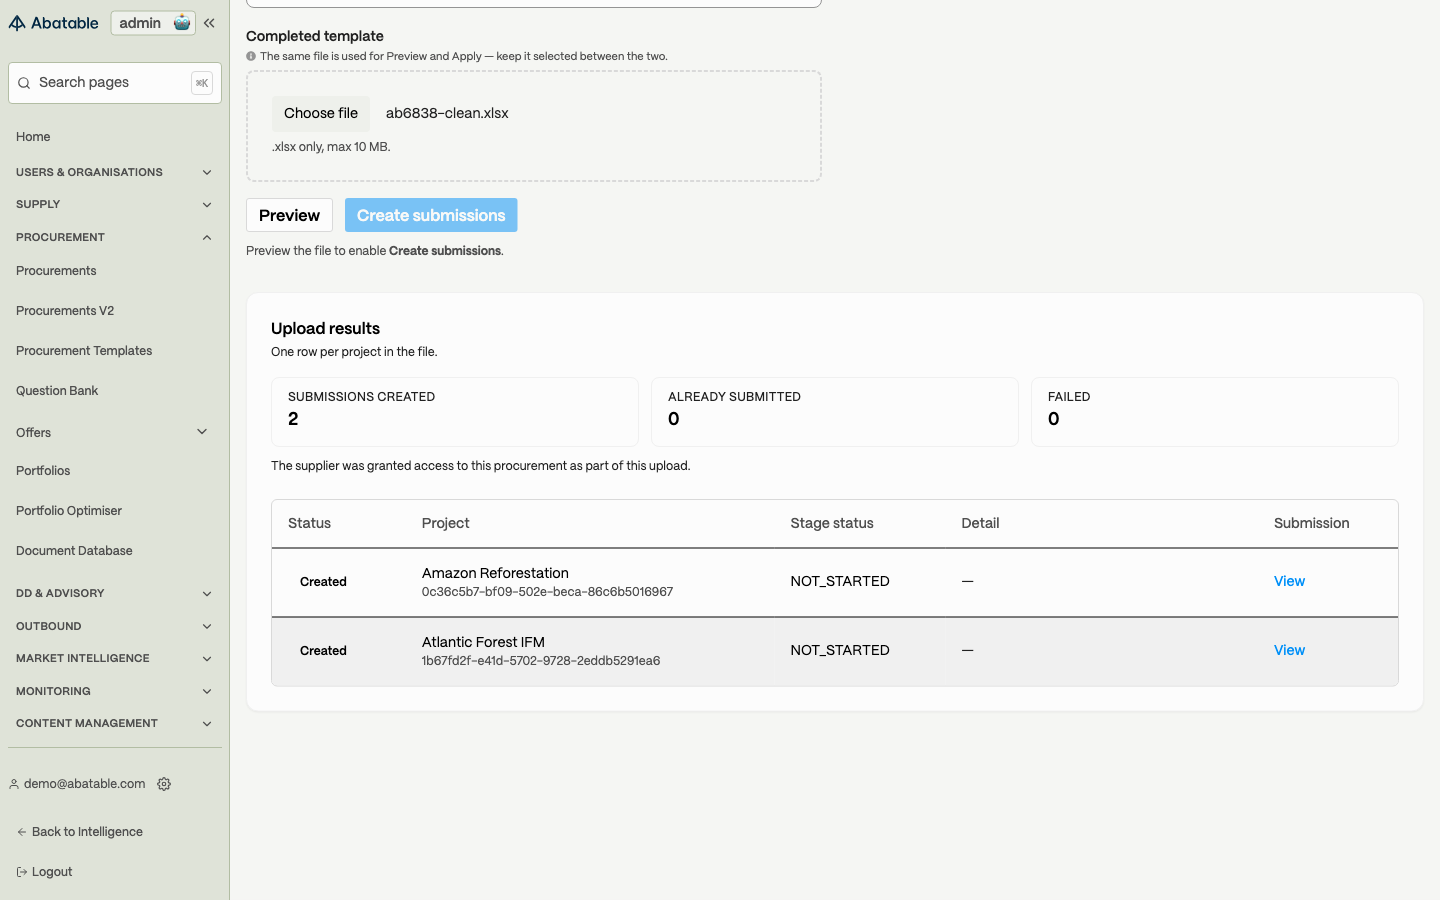1440x900 pixels.
Task: Click the Preview button
Action: tap(289, 215)
